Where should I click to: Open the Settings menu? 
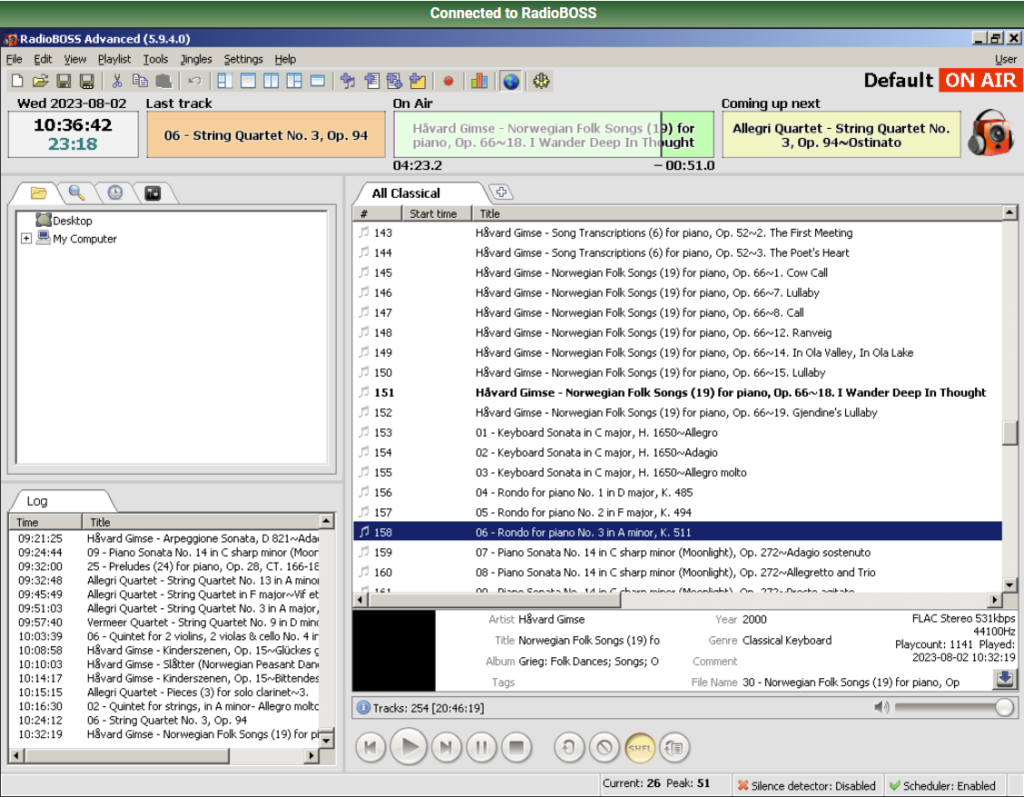[x=243, y=59]
